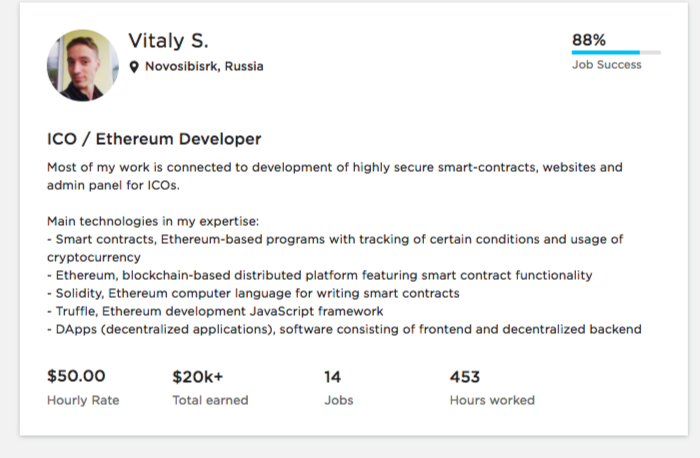Click the name Vitaly S.
700x458 pixels.
168,40
